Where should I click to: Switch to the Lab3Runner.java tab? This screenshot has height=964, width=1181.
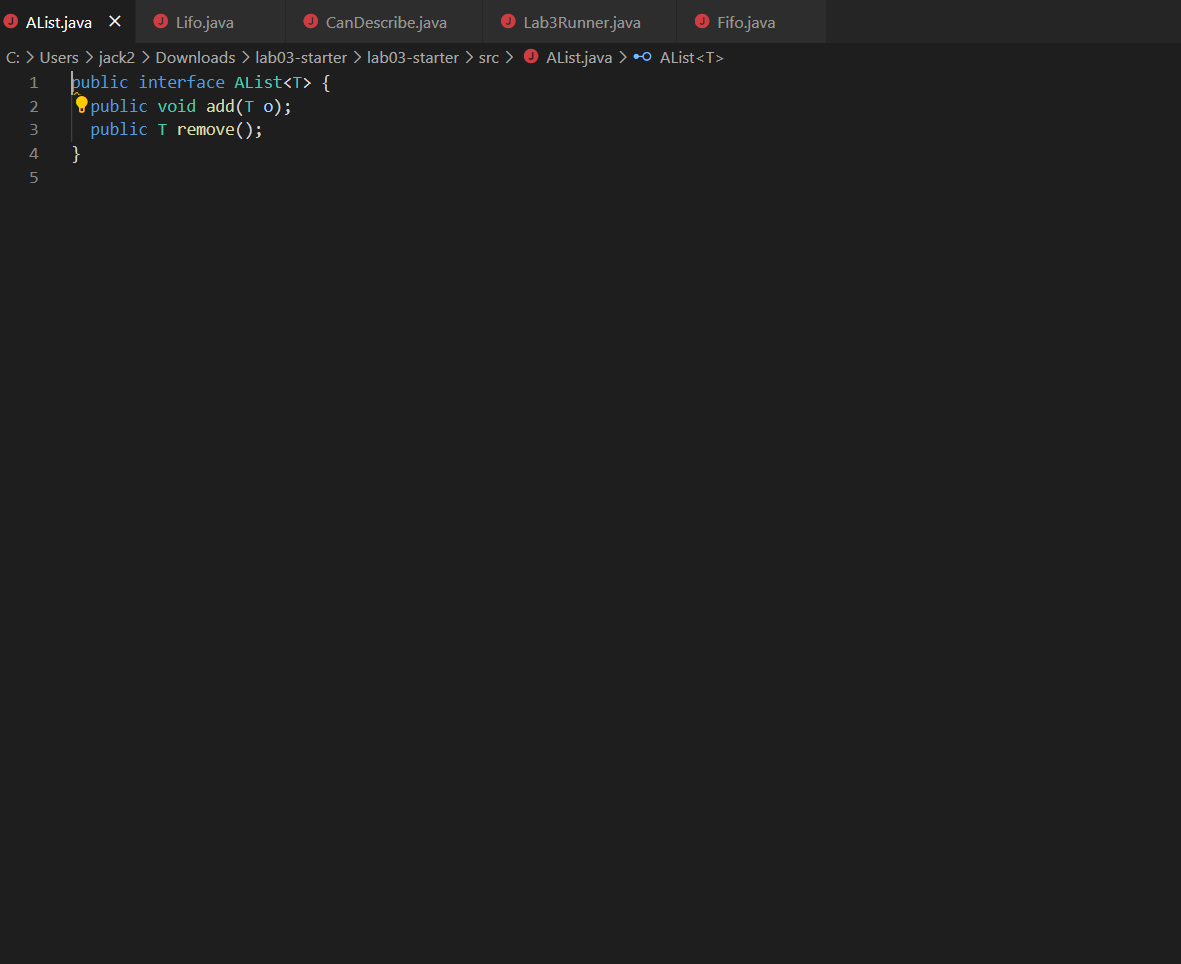579,22
